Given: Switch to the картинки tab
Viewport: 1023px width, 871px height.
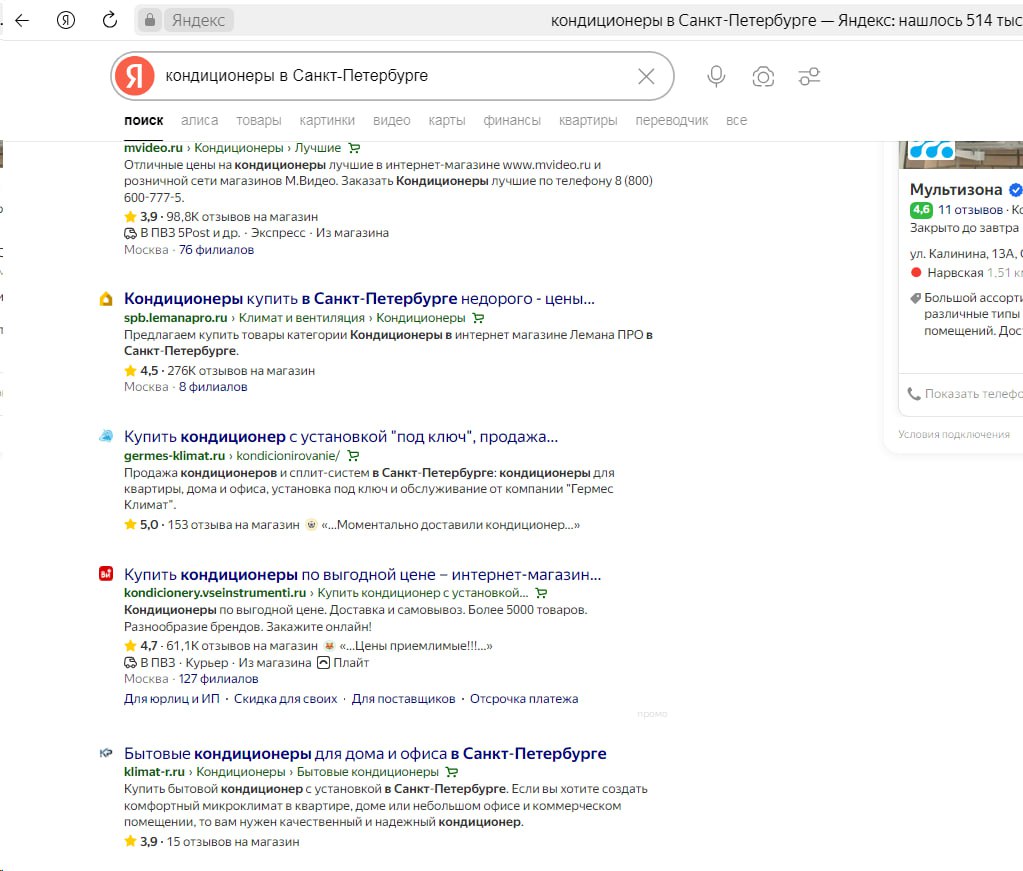Looking at the screenshot, I should pyautogui.click(x=327, y=120).
